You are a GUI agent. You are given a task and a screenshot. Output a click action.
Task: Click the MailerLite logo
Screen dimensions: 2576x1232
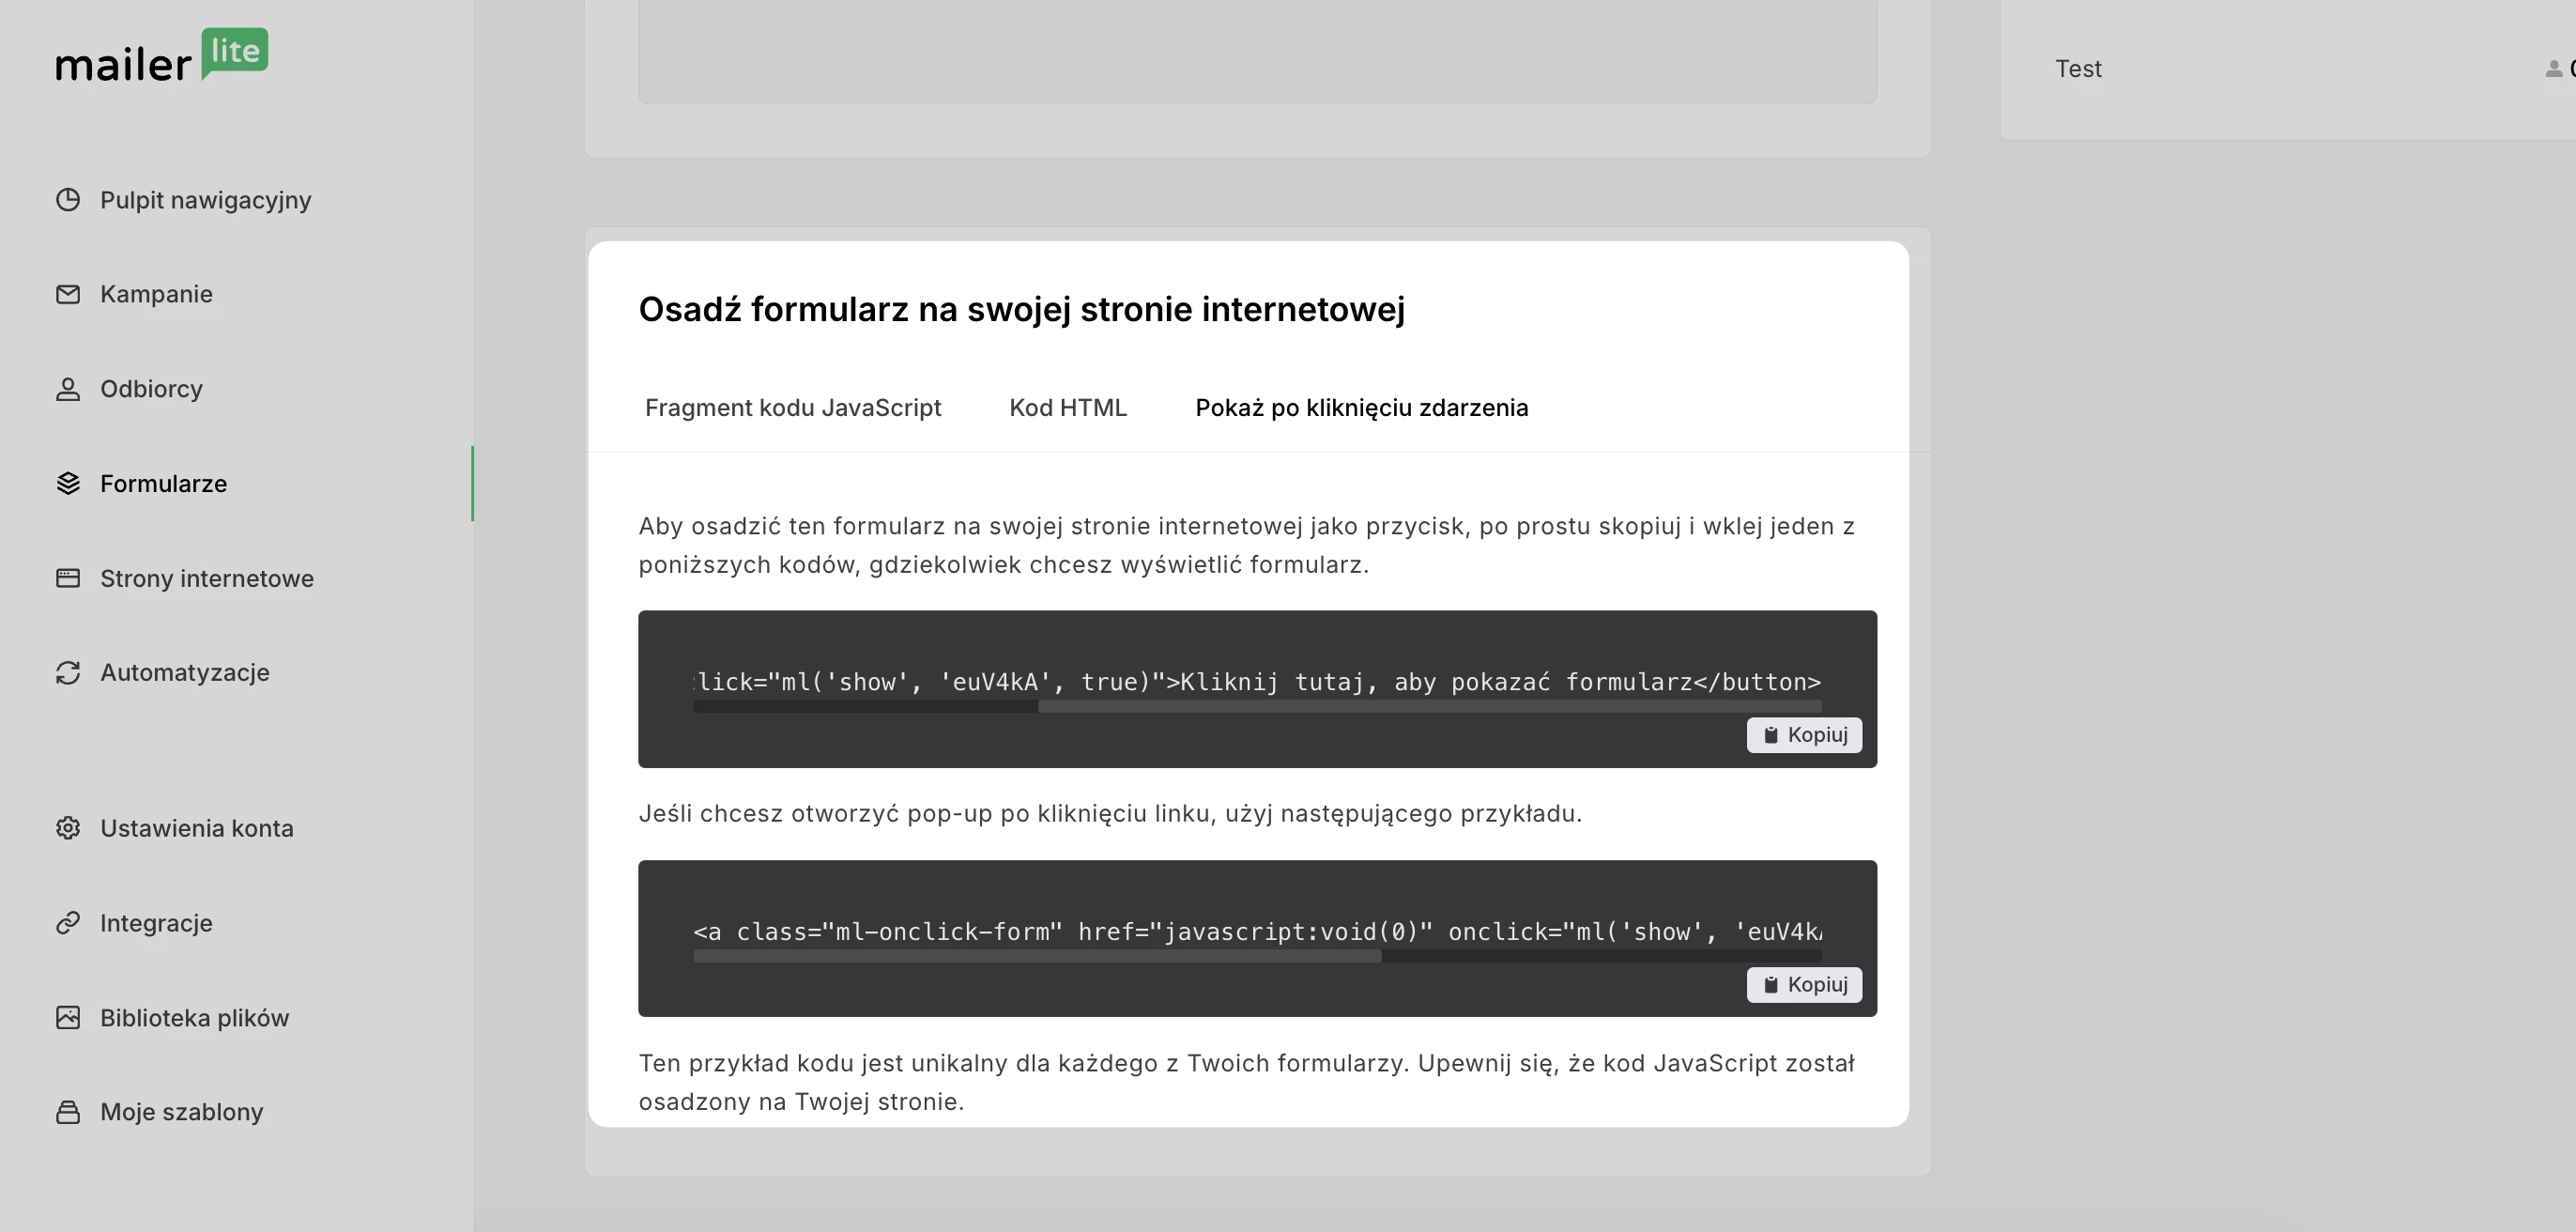coord(161,56)
